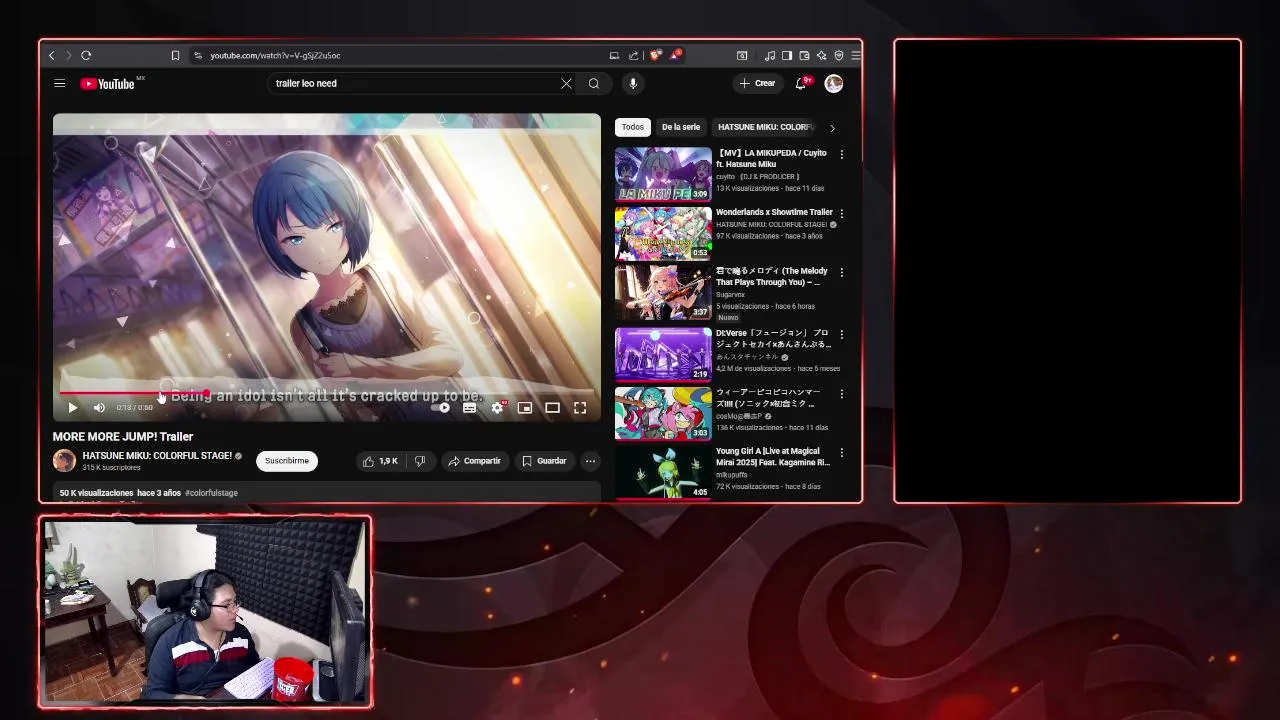This screenshot has height=720, width=1280.
Task: Open the Leo AI sparkle icon
Action: 821,56
